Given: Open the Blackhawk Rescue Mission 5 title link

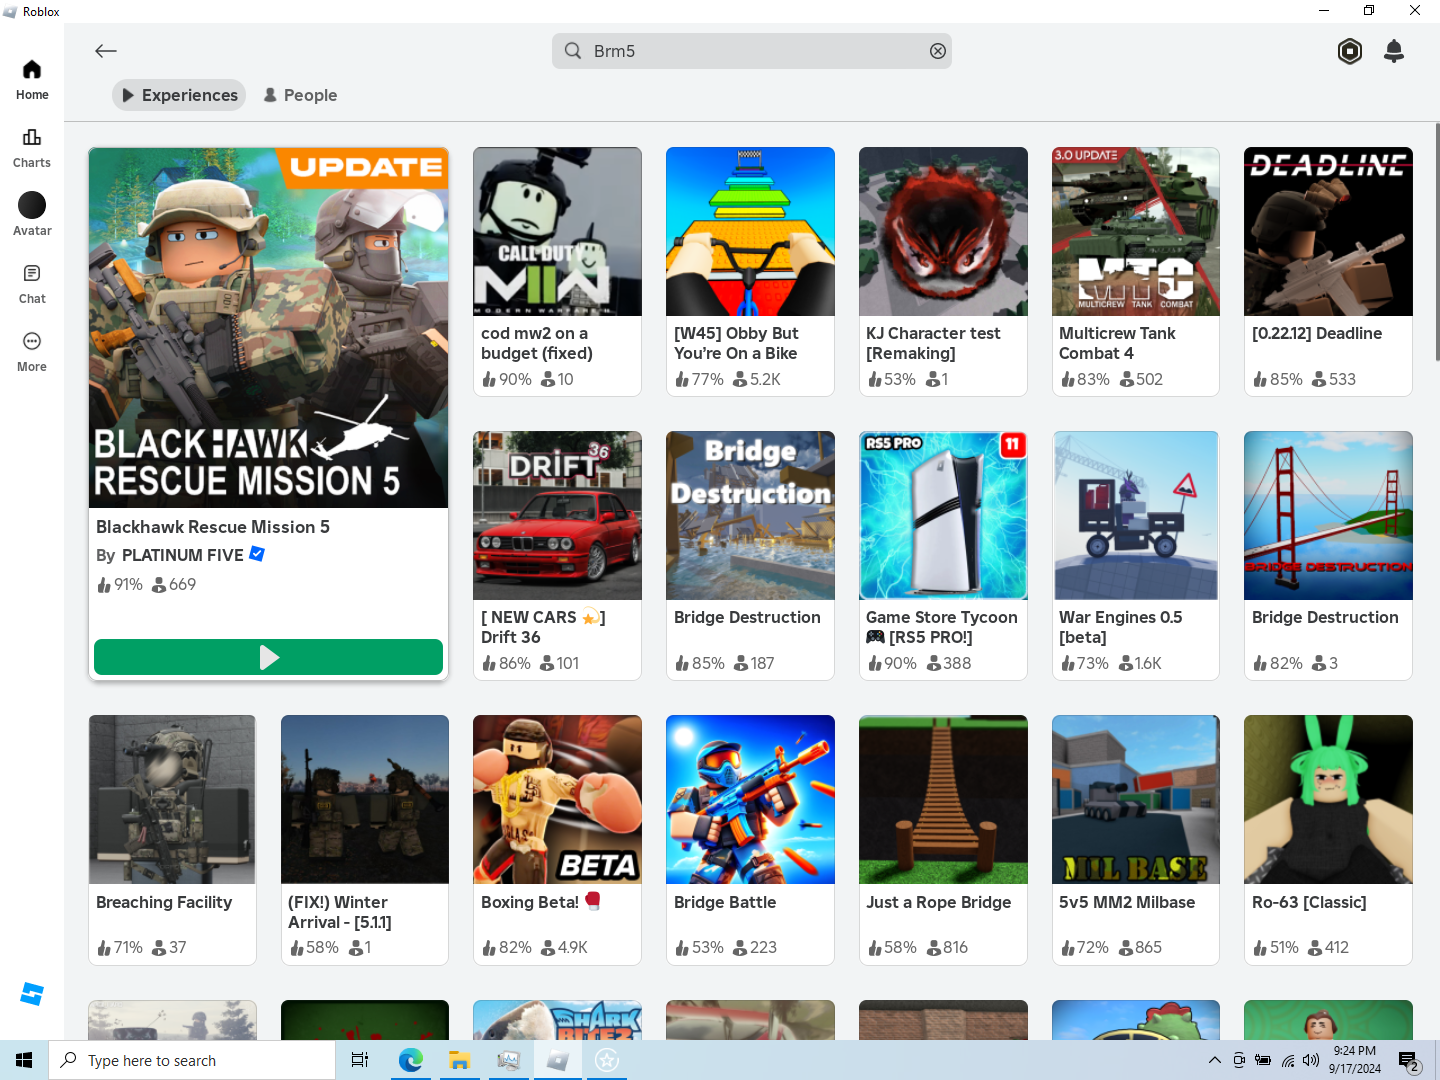Looking at the screenshot, I should pyautogui.click(x=213, y=527).
